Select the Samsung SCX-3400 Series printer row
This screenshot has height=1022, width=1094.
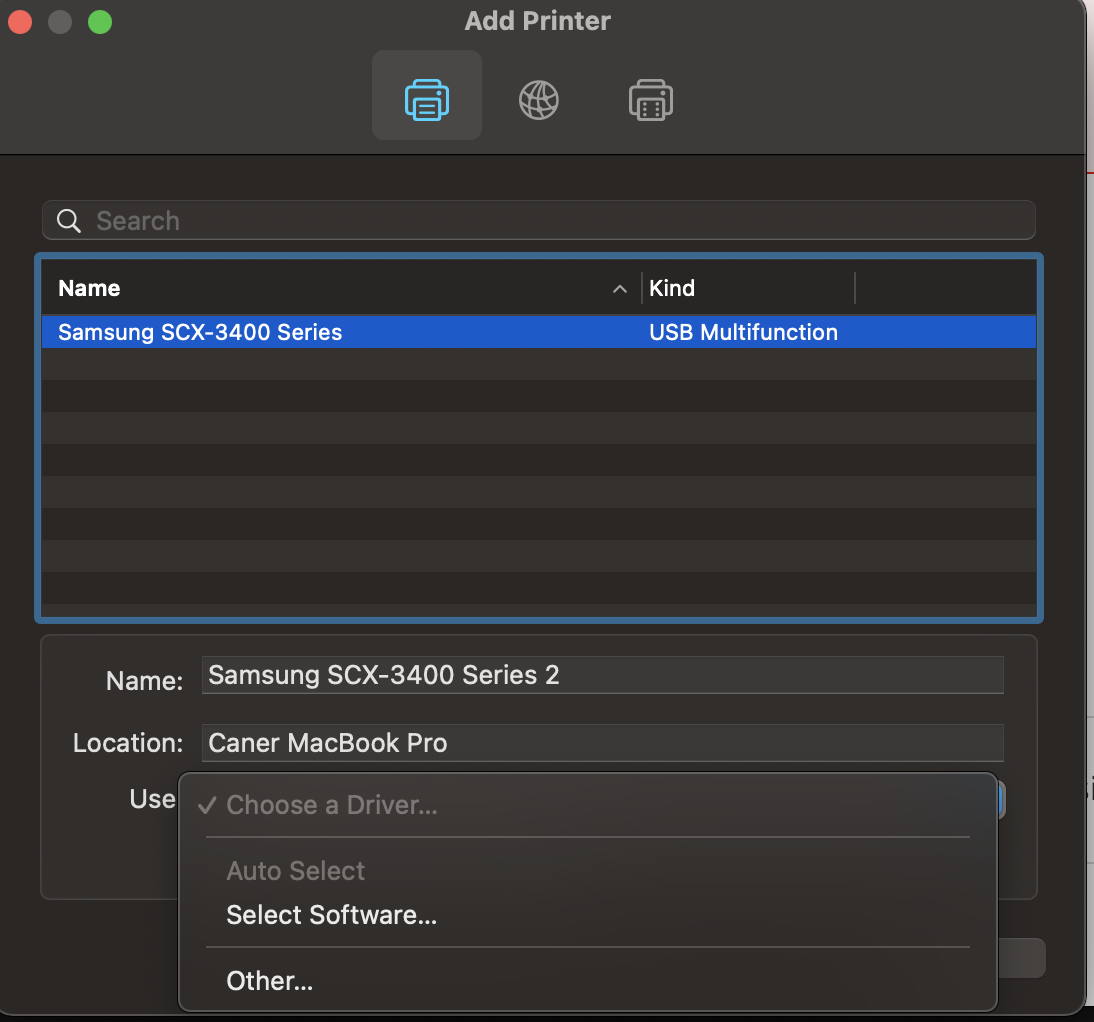click(x=539, y=332)
